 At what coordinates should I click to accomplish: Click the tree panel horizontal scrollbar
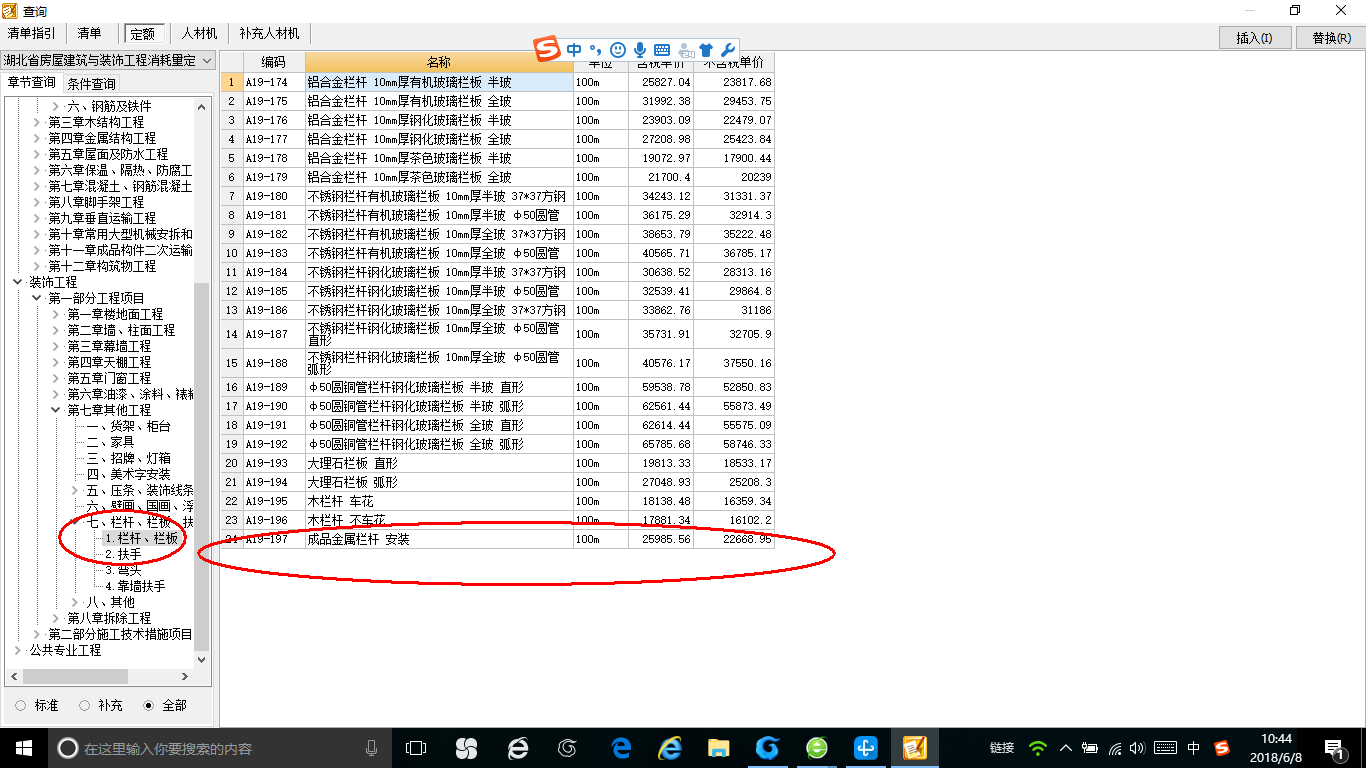point(75,677)
